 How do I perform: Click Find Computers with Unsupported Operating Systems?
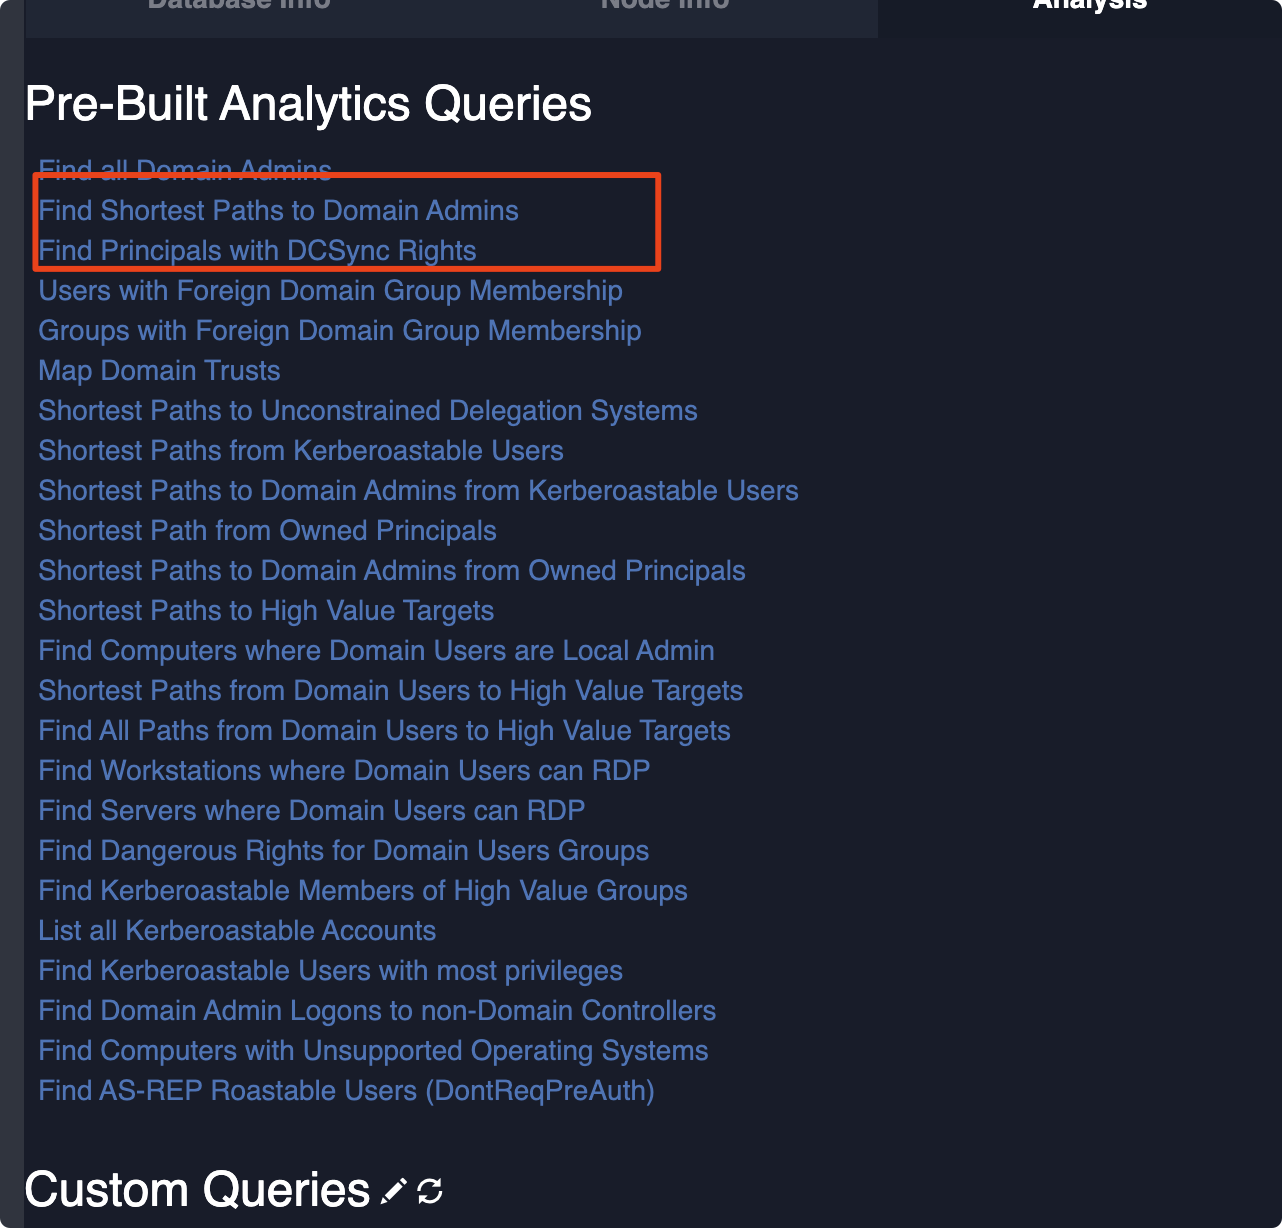click(373, 1051)
